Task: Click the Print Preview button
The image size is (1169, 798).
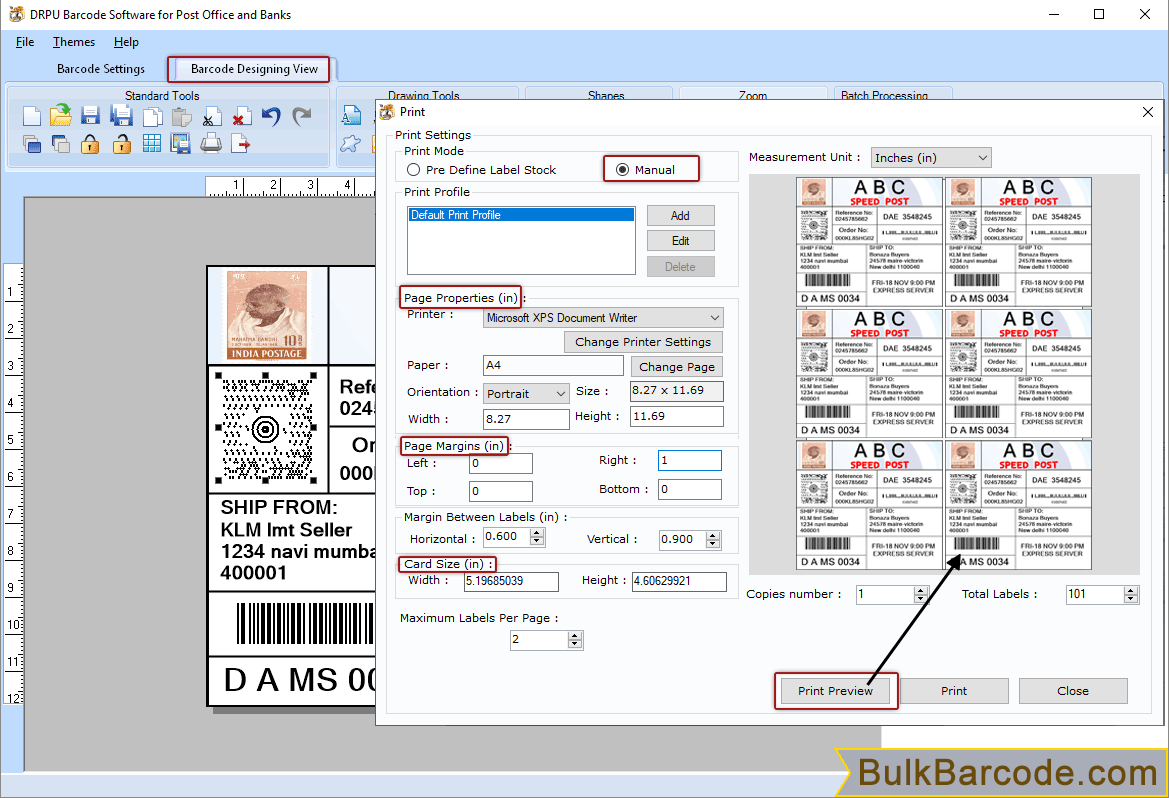Action: click(x=836, y=691)
